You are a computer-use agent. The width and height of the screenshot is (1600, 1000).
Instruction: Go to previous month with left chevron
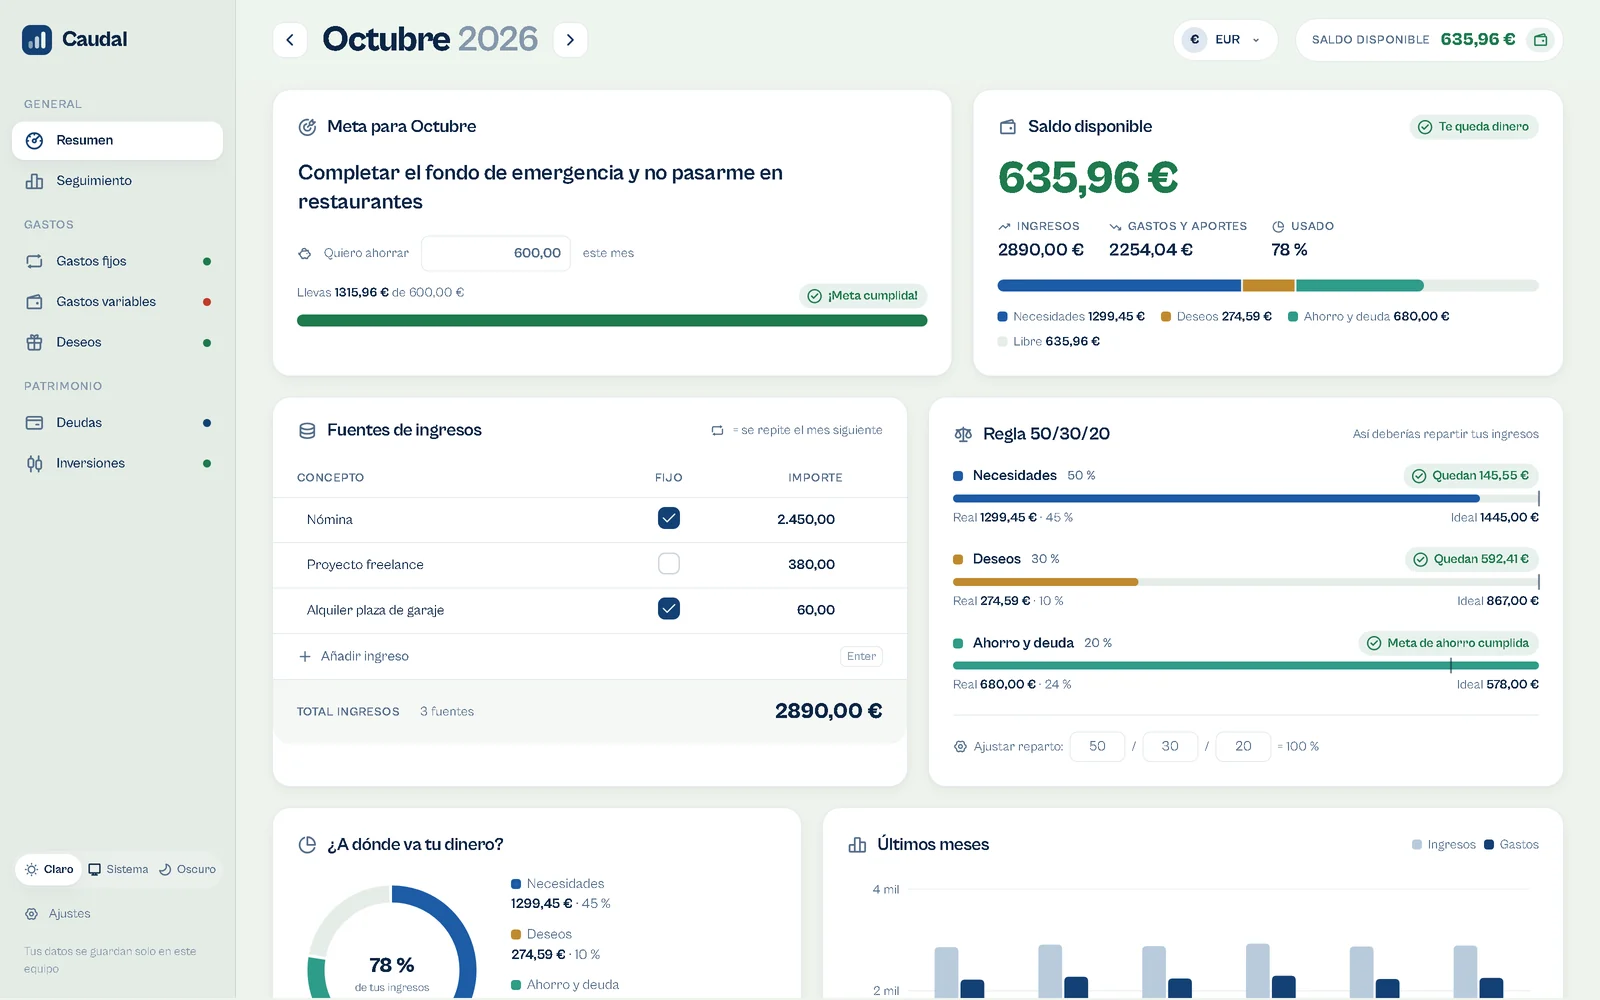click(x=290, y=40)
